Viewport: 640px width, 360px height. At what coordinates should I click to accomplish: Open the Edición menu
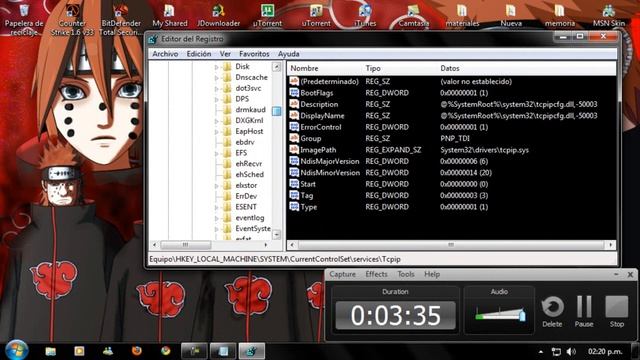click(x=199, y=54)
